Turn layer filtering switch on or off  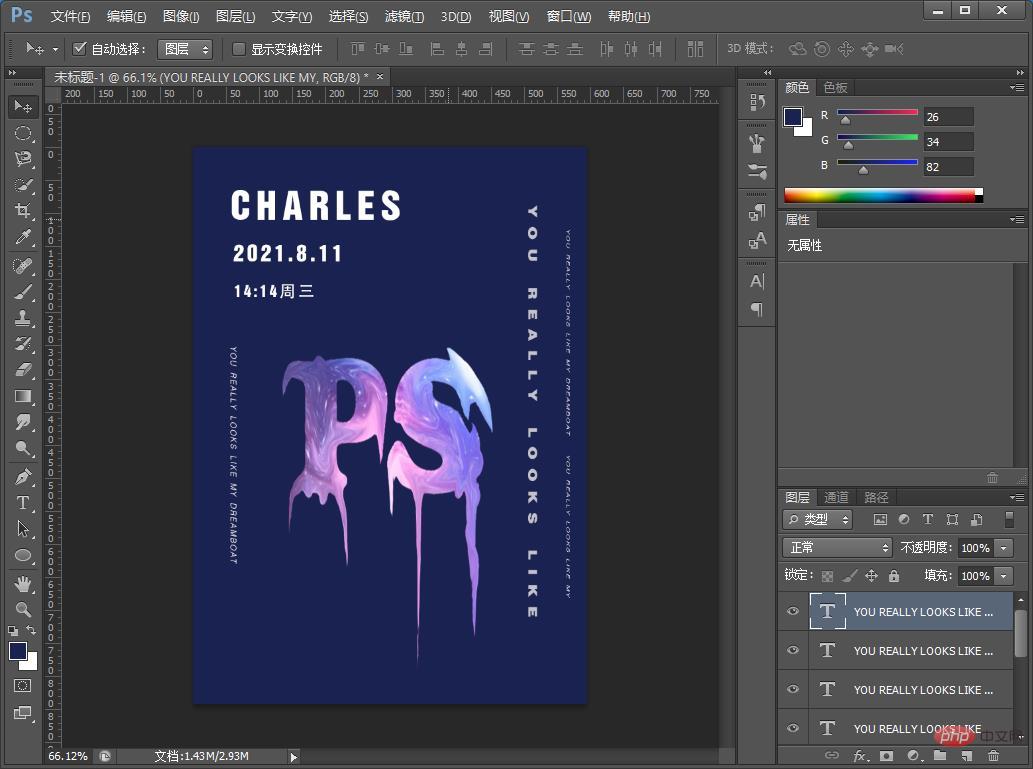tap(1009, 519)
